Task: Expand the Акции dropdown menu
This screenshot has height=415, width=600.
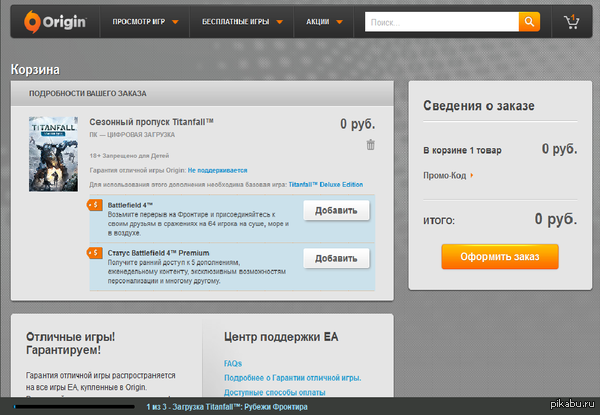Action: point(322,21)
